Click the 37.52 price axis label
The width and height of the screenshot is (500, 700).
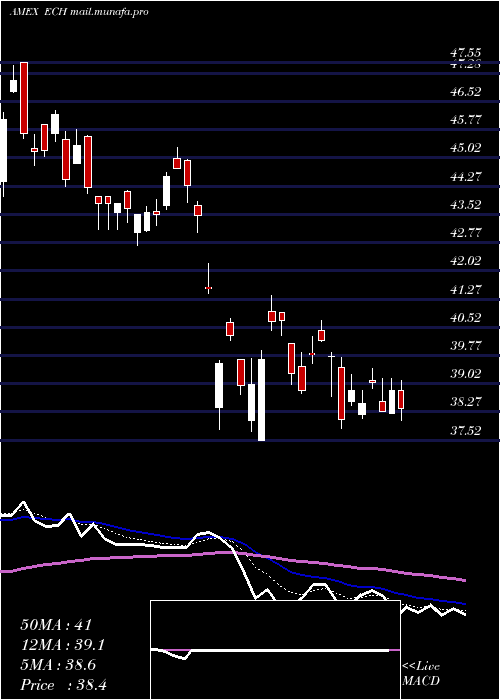[466, 431]
